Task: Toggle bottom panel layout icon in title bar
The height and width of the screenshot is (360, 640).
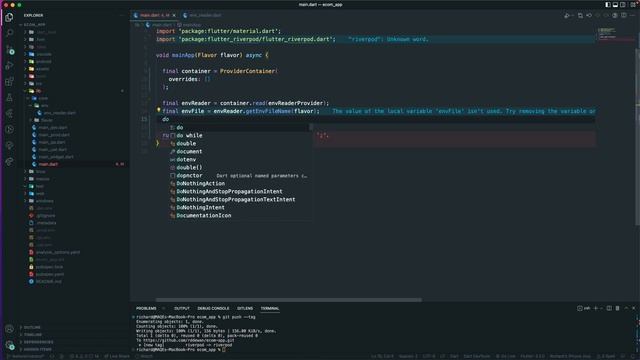Action: pos(615,4)
